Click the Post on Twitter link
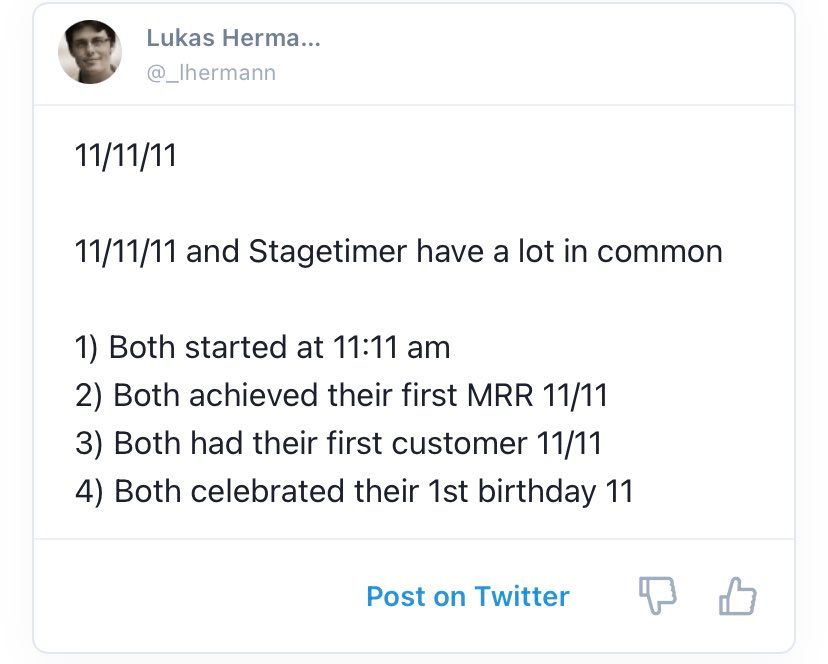The image size is (828, 664). [467, 597]
